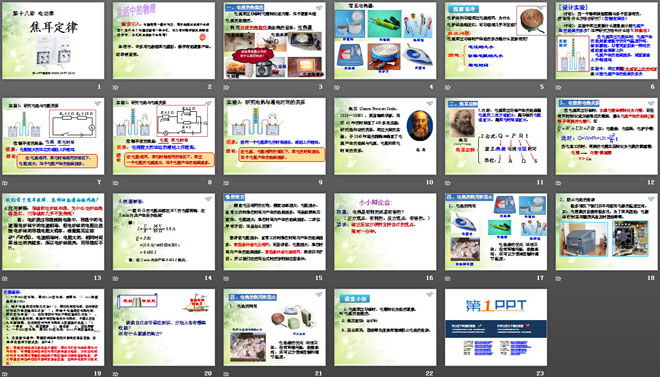Select slide 20 thumbnail with sailing ship graphic
This screenshot has width=660, height=377.
164,327
